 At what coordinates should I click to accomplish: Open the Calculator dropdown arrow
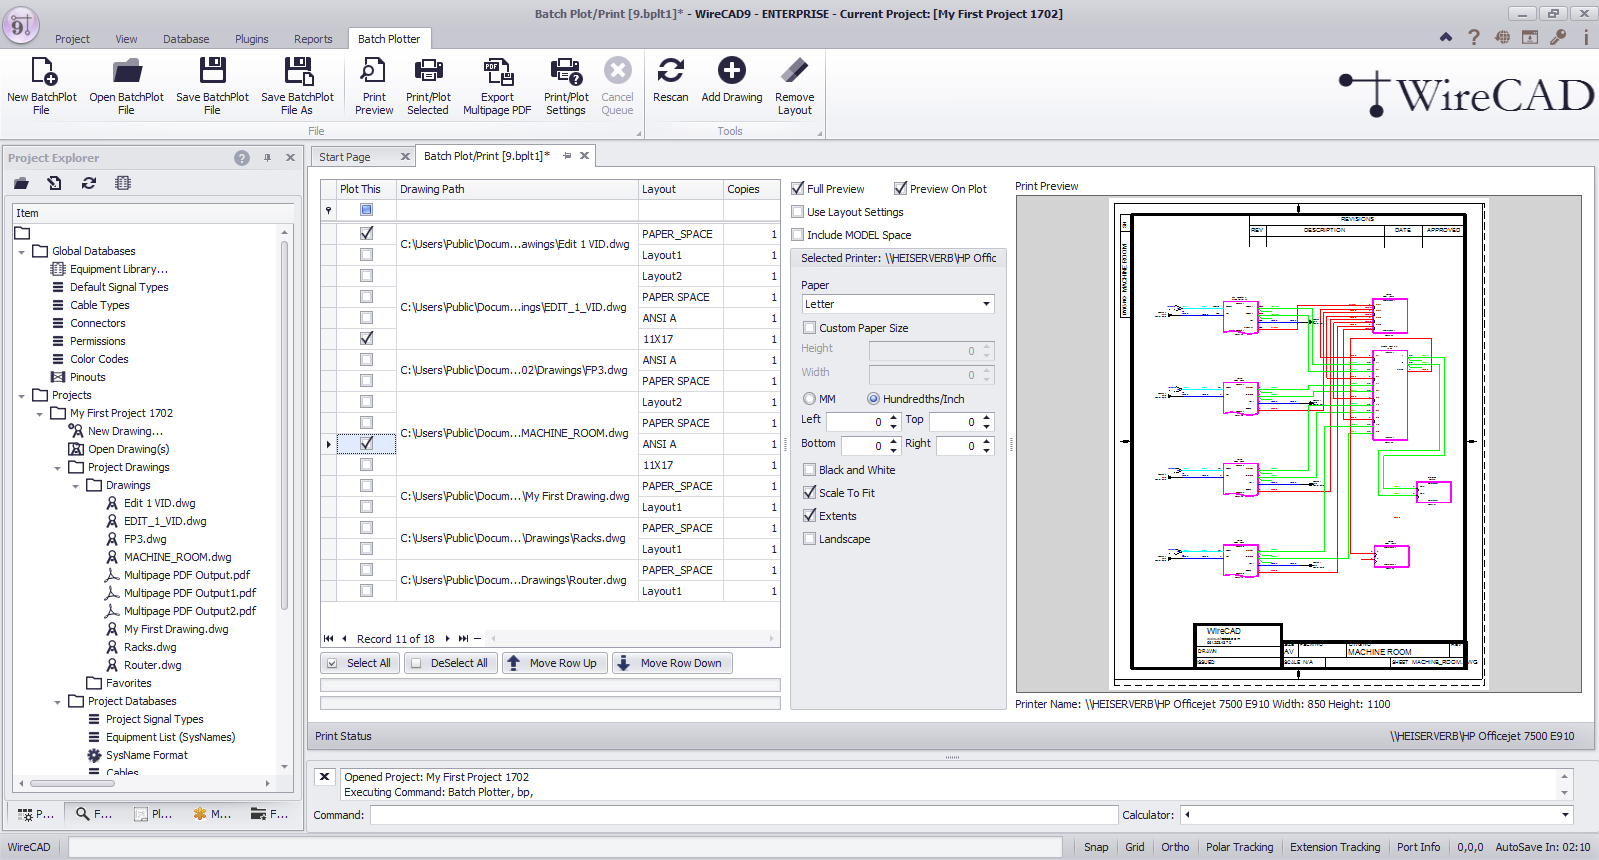[1565, 815]
